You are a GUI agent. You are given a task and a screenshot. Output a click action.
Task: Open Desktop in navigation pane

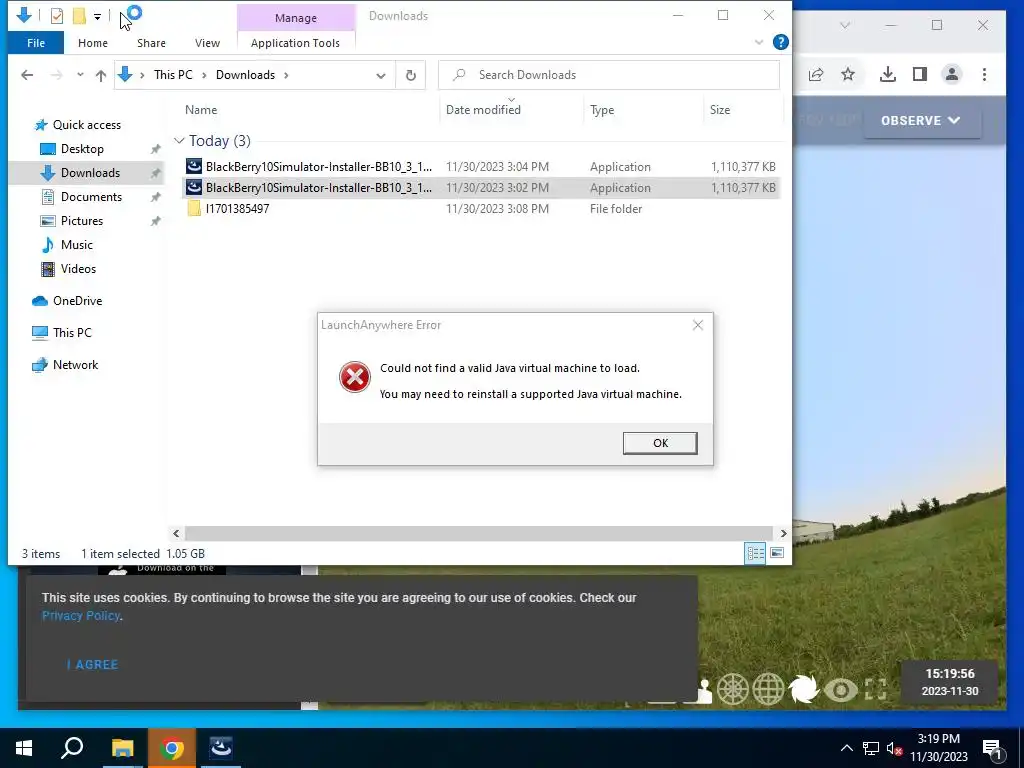82,149
